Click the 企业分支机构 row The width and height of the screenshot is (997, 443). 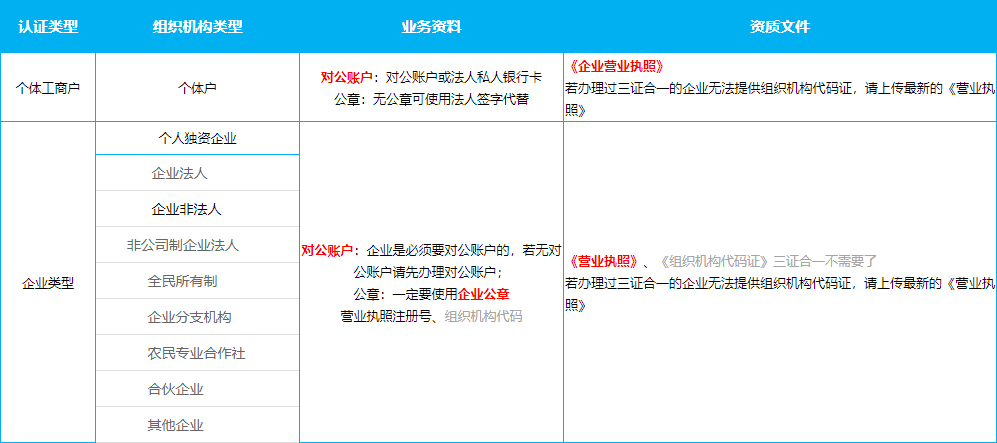tap(190, 317)
